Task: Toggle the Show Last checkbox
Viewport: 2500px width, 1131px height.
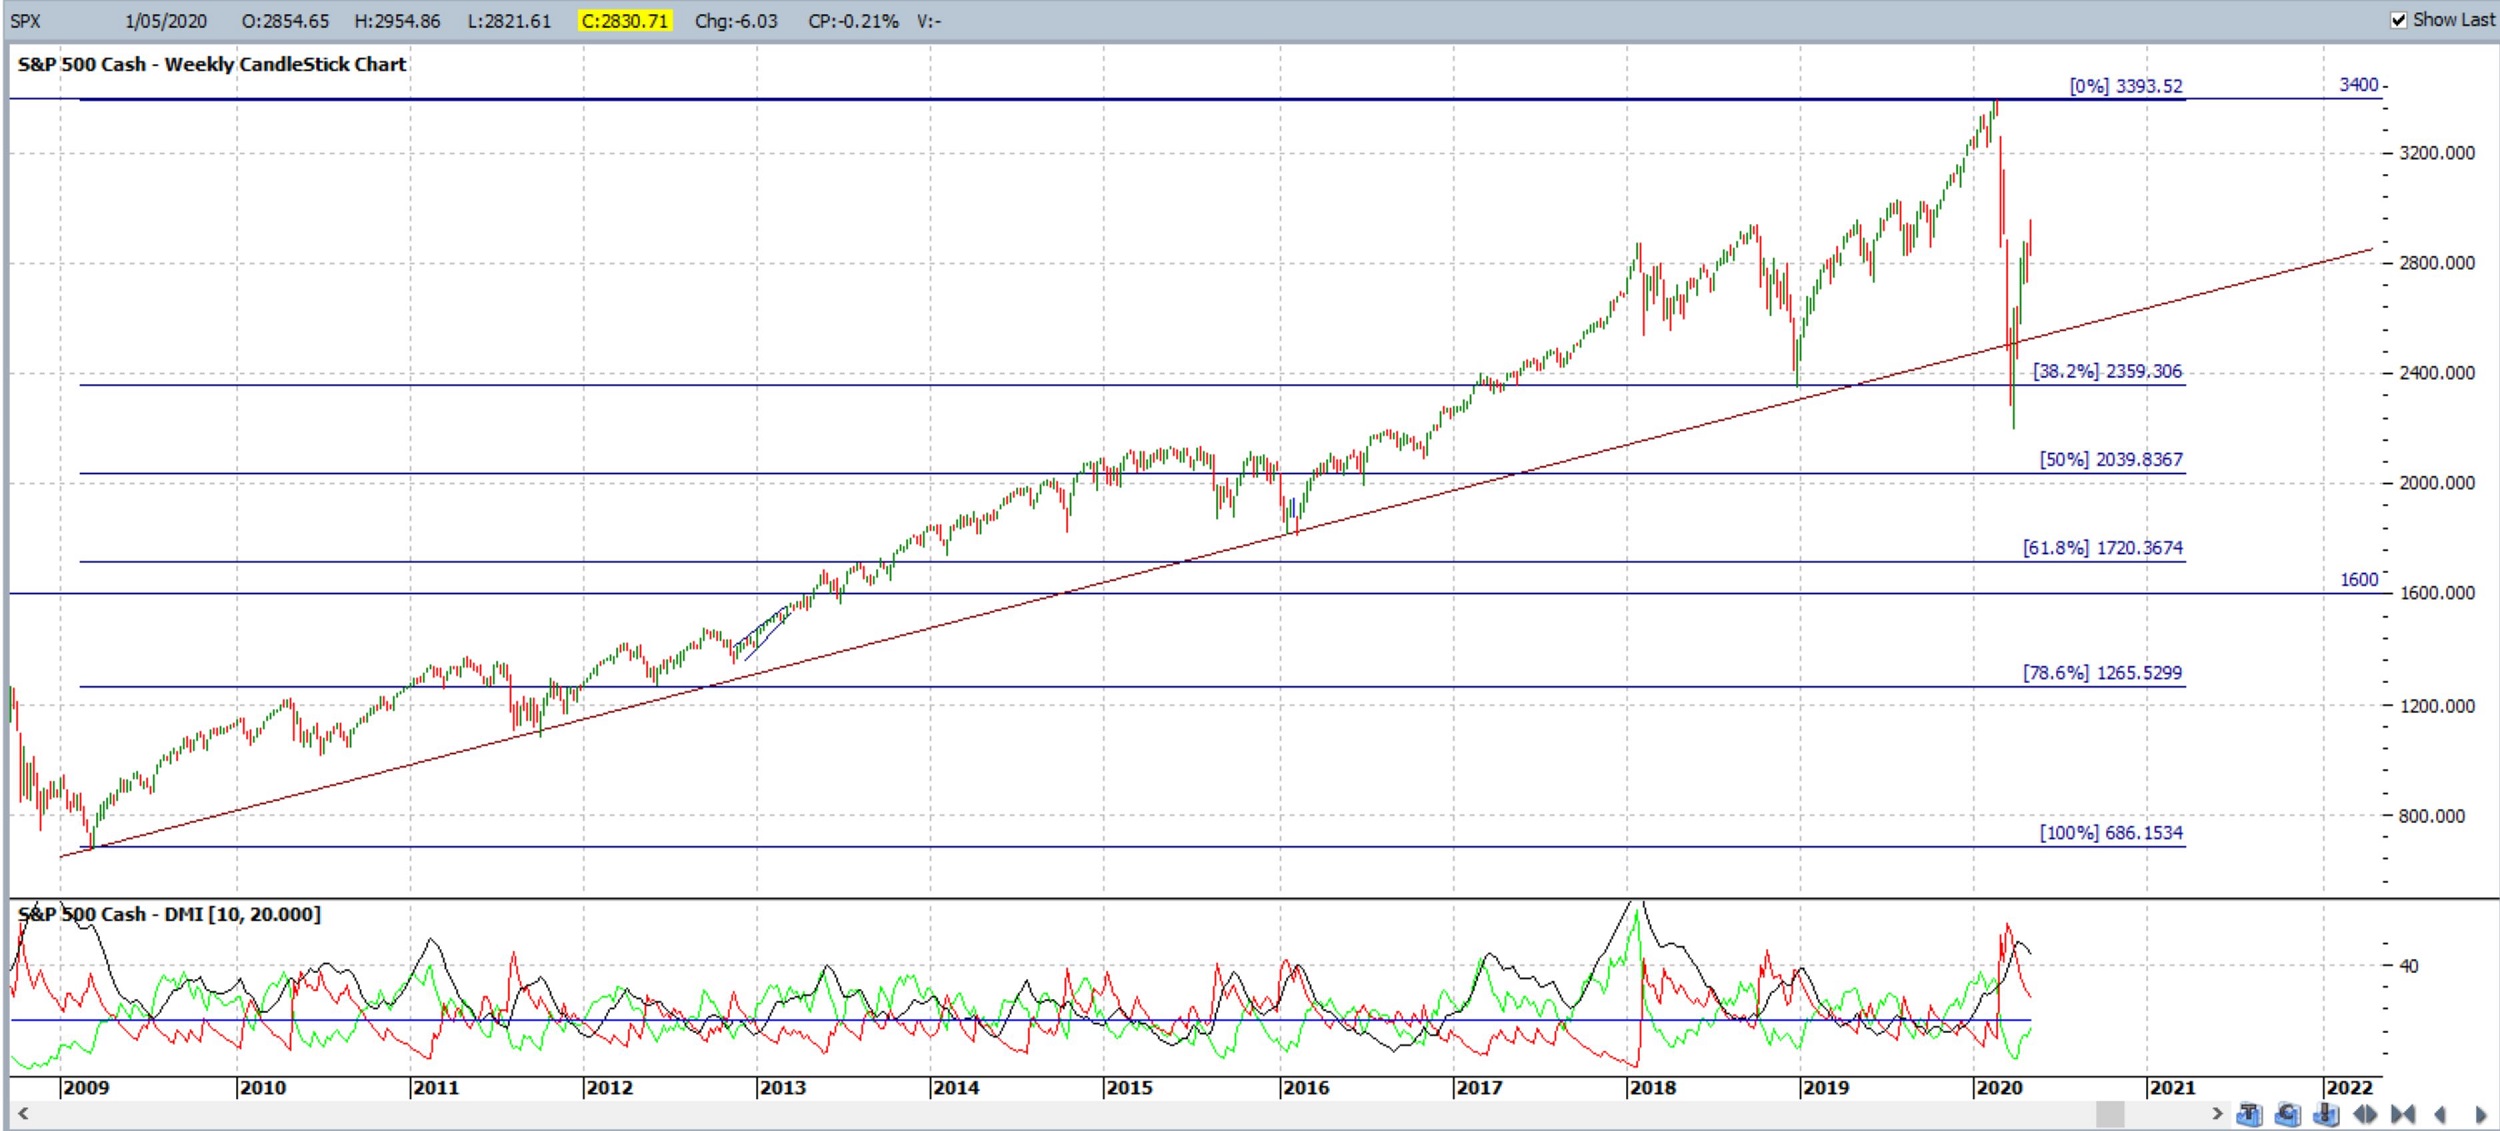Action: (x=2399, y=20)
